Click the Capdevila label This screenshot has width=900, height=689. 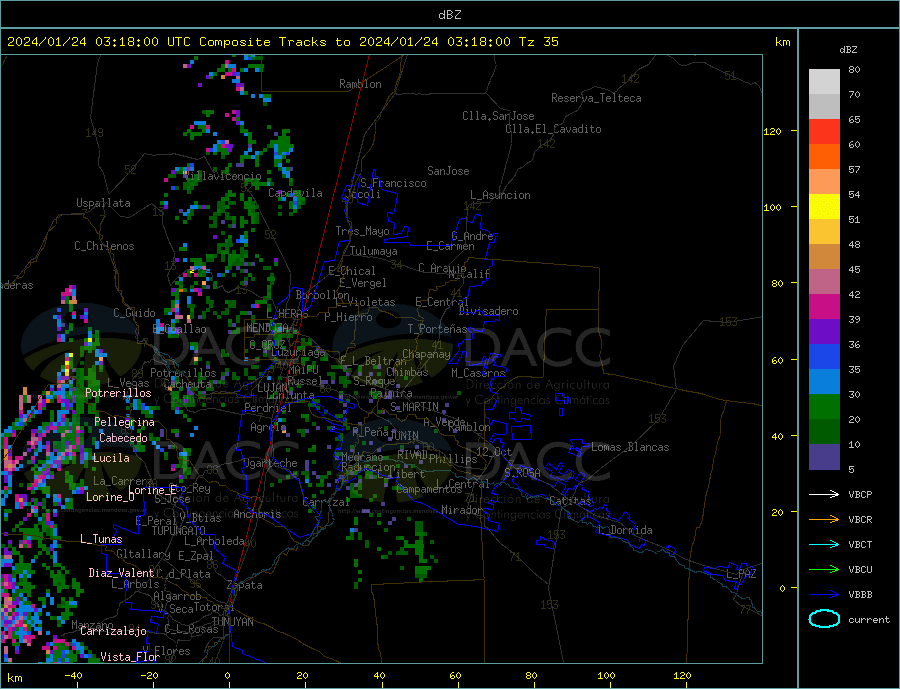coord(296,193)
